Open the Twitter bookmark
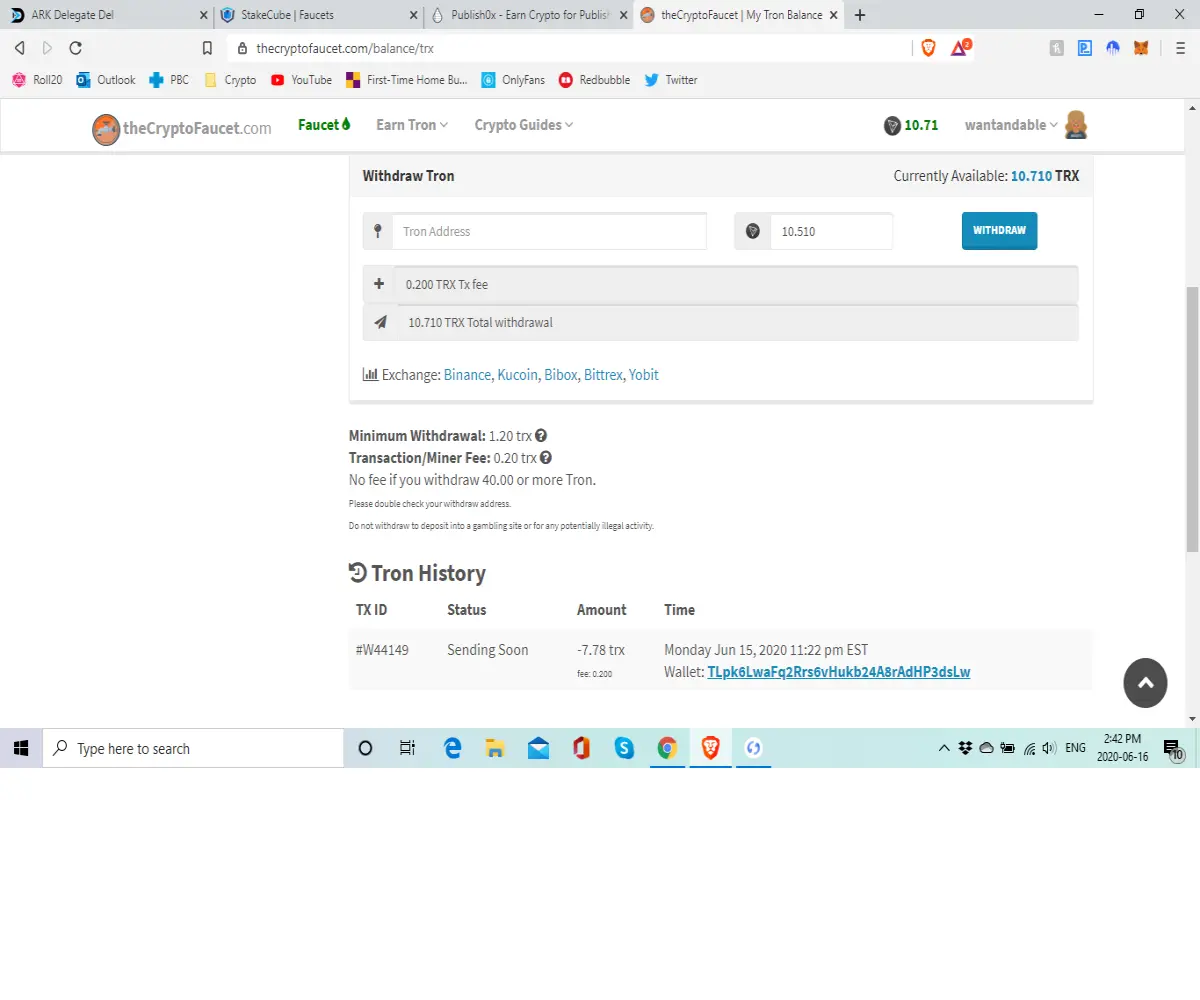Viewport: 1200px width, 1000px height. pos(671,80)
